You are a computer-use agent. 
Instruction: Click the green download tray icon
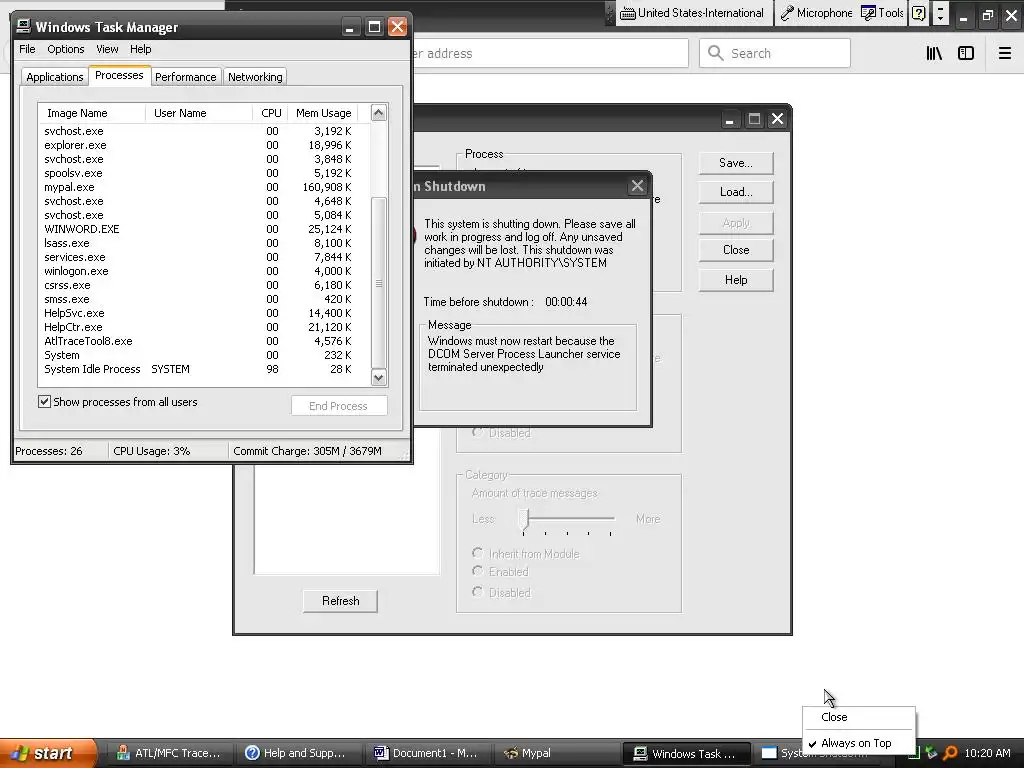point(931,753)
